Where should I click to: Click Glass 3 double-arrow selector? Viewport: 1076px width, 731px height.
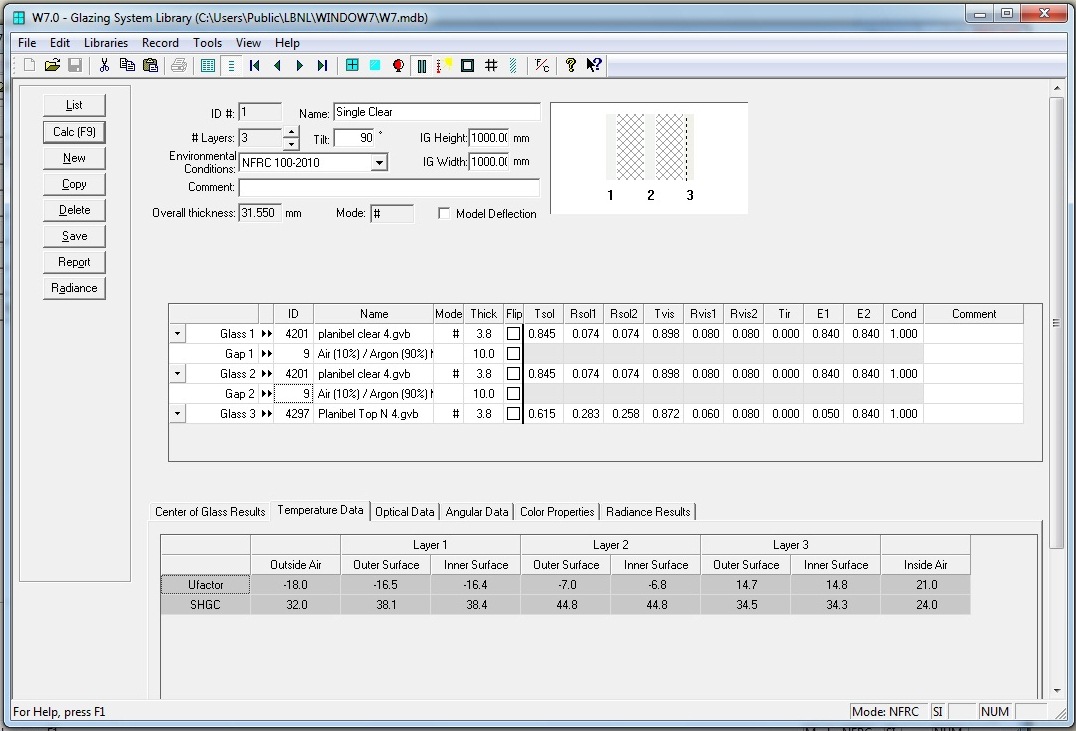point(266,413)
